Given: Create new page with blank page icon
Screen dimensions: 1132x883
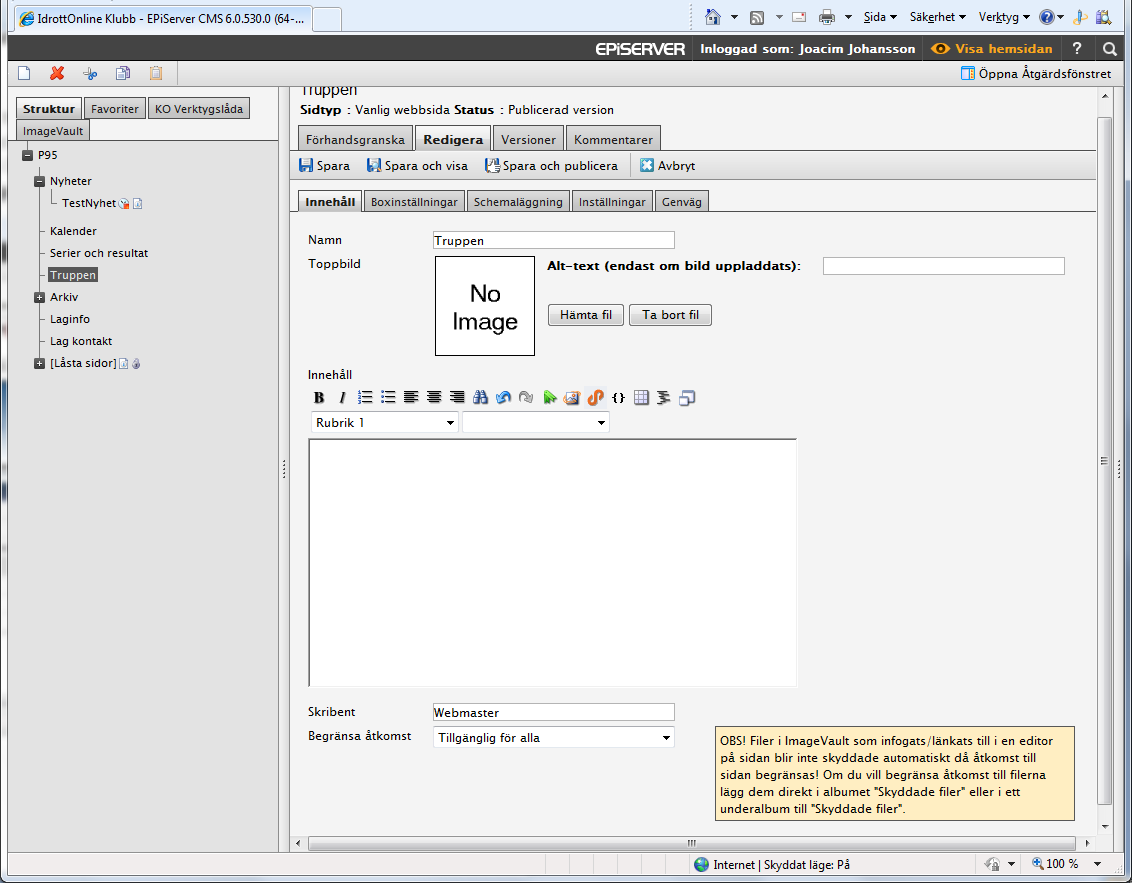Looking at the screenshot, I should pyautogui.click(x=24, y=73).
